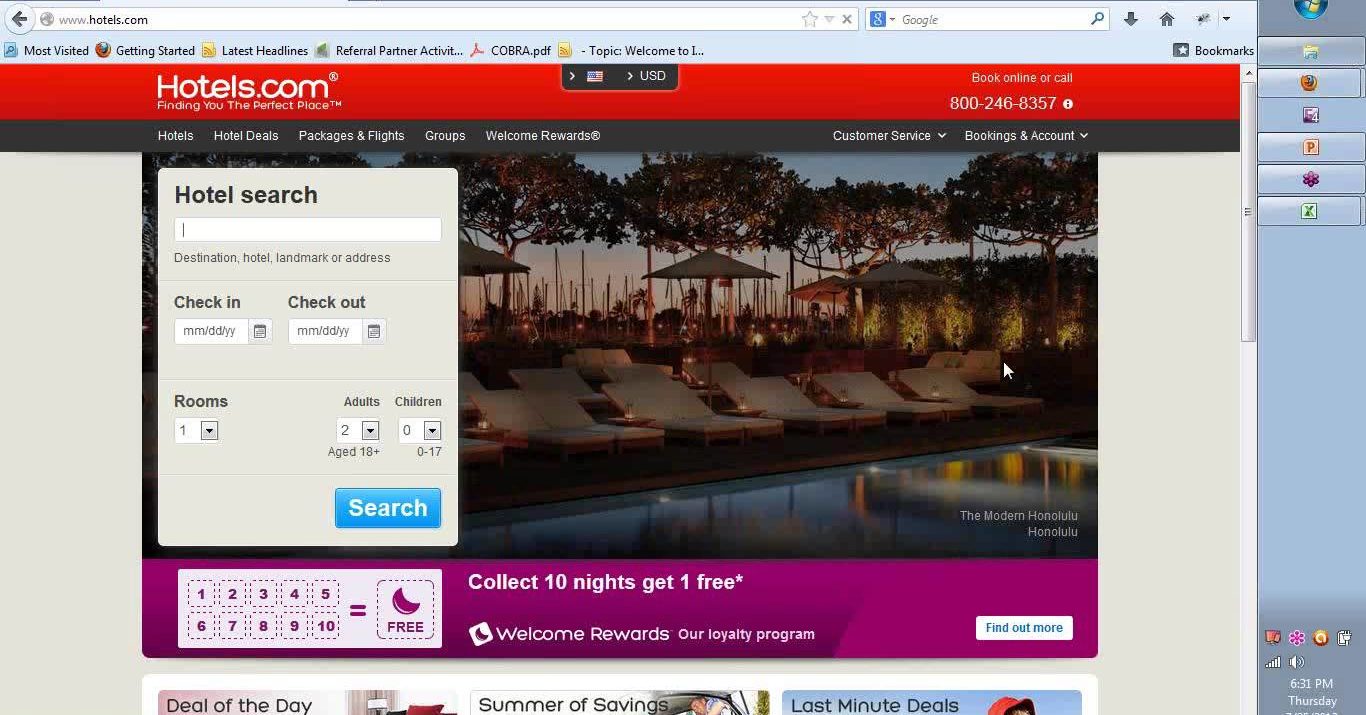Go to Hotel Deals nav item

click(246, 136)
